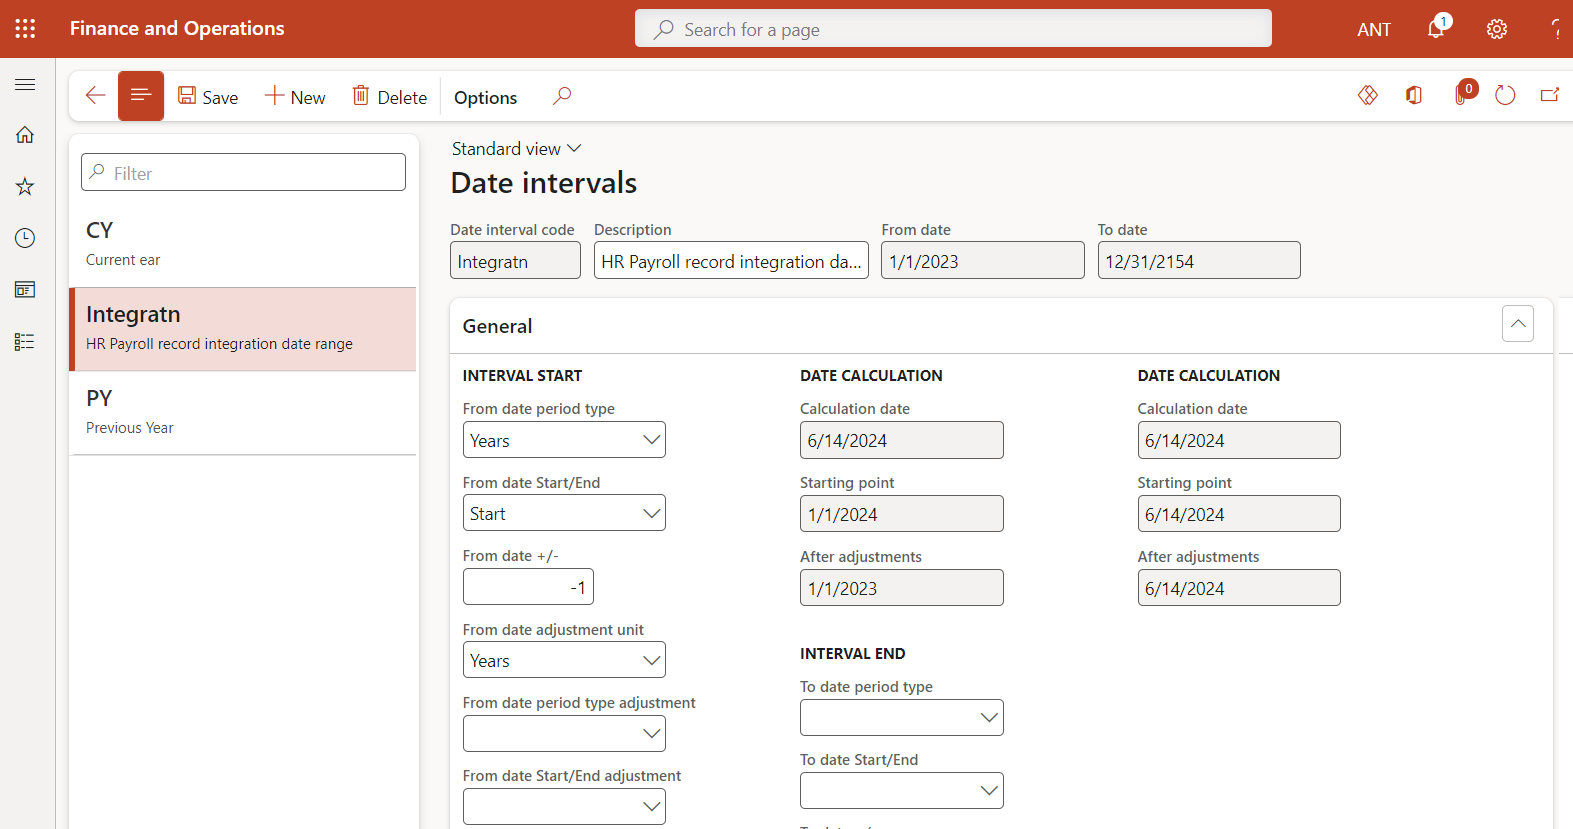Click the Finance and Operations title
Image resolution: width=1573 pixels, height=829 pixels.
coord(177,29)
